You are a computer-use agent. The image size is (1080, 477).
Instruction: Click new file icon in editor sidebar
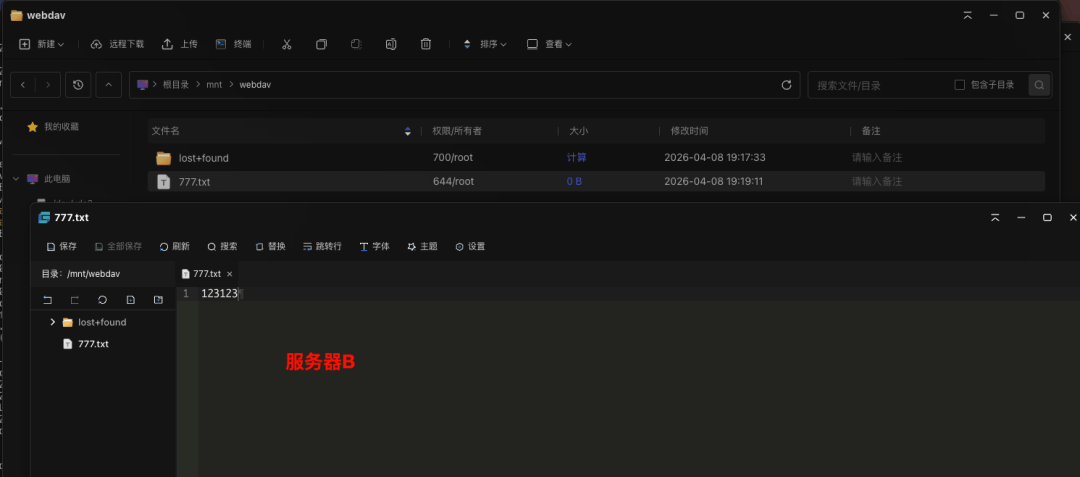coord(130,300)
